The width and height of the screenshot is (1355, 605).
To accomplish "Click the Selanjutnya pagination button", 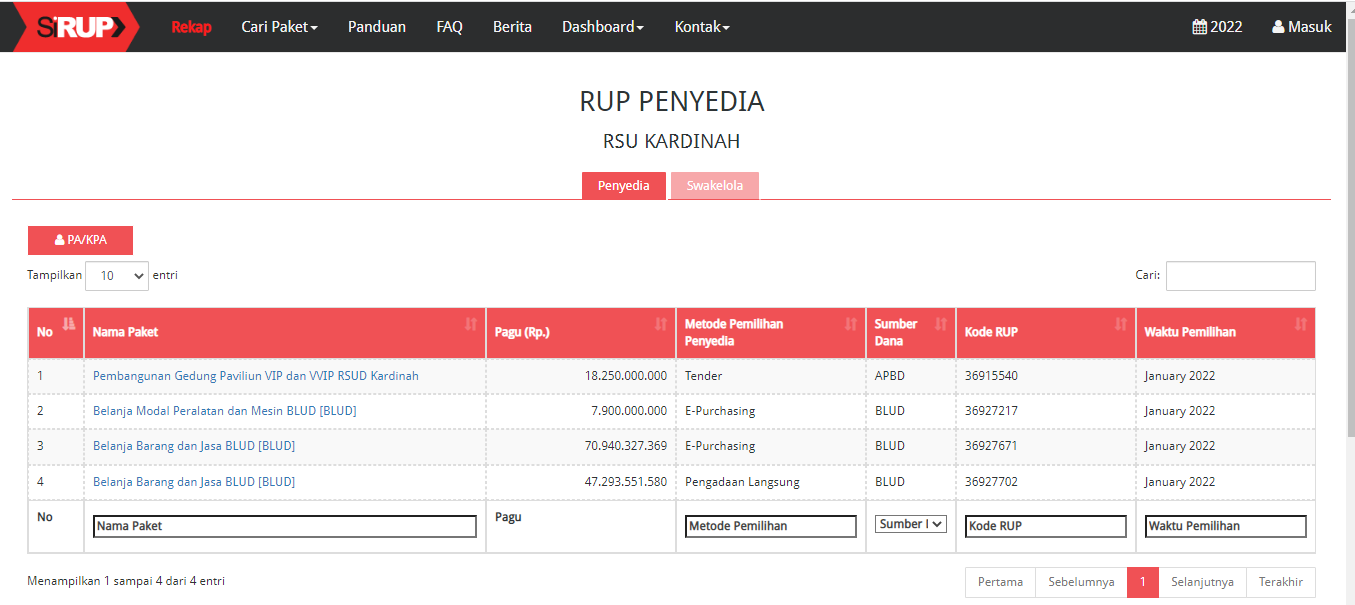I will click(x=1203, y=582).
